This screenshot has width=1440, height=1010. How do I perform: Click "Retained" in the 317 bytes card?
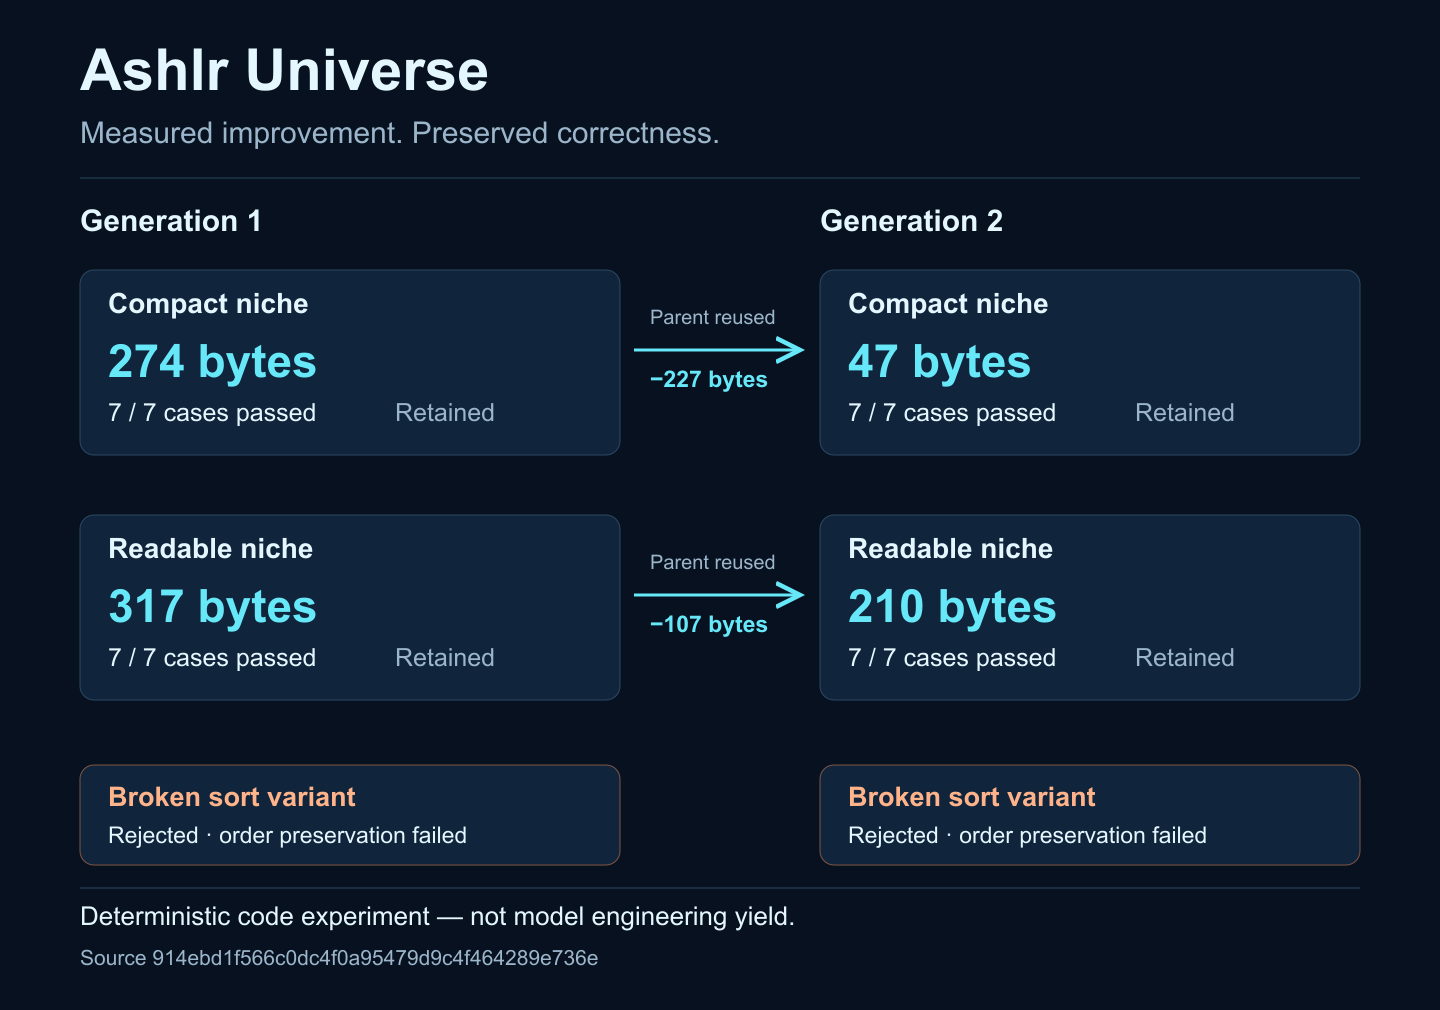click(445, 658)
